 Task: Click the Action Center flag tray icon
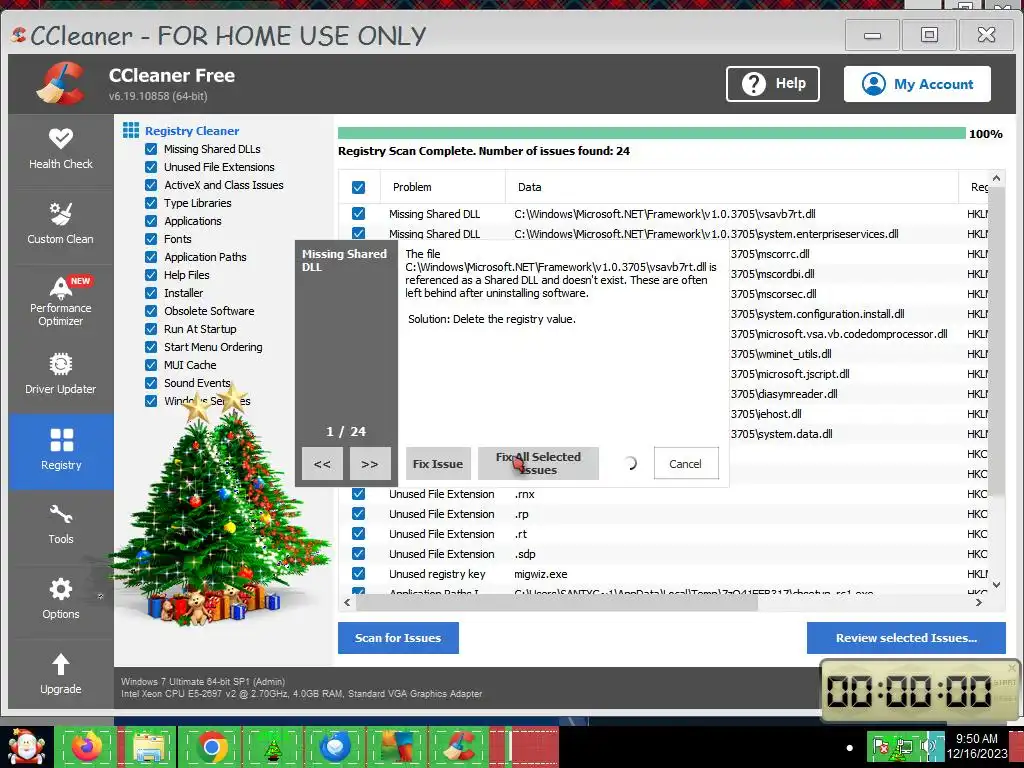coord(882,746)
